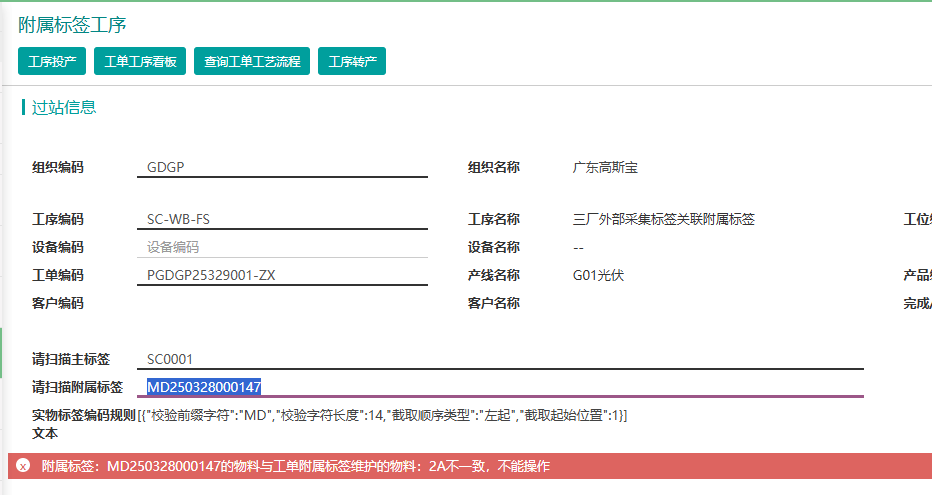
Task: Select the 工单编码 field PGDGP25329001-ZX
Action: (x=282, y=275)
